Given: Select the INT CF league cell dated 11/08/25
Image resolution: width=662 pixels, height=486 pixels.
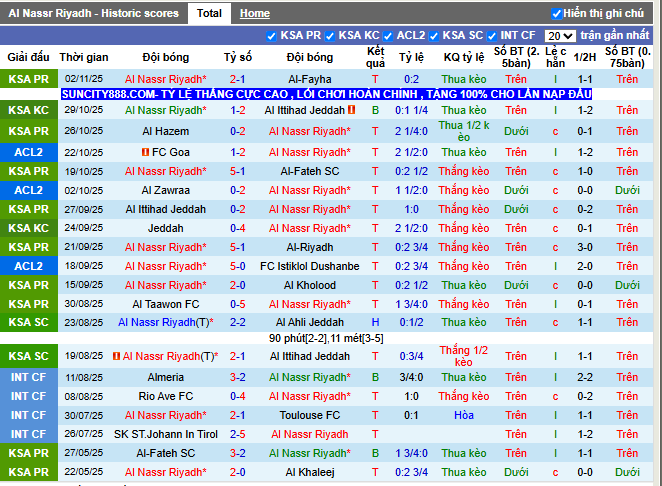Looking at the screenshot, I should pos(29,377).
